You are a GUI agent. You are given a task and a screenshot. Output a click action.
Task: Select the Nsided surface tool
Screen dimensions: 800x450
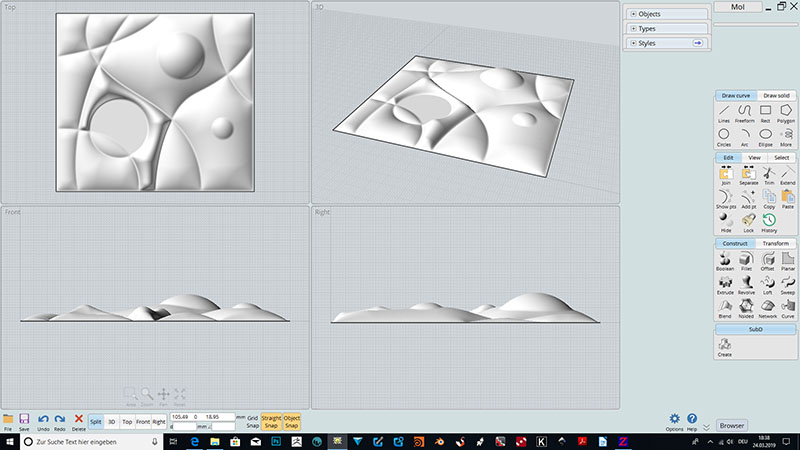pos(746,309)
